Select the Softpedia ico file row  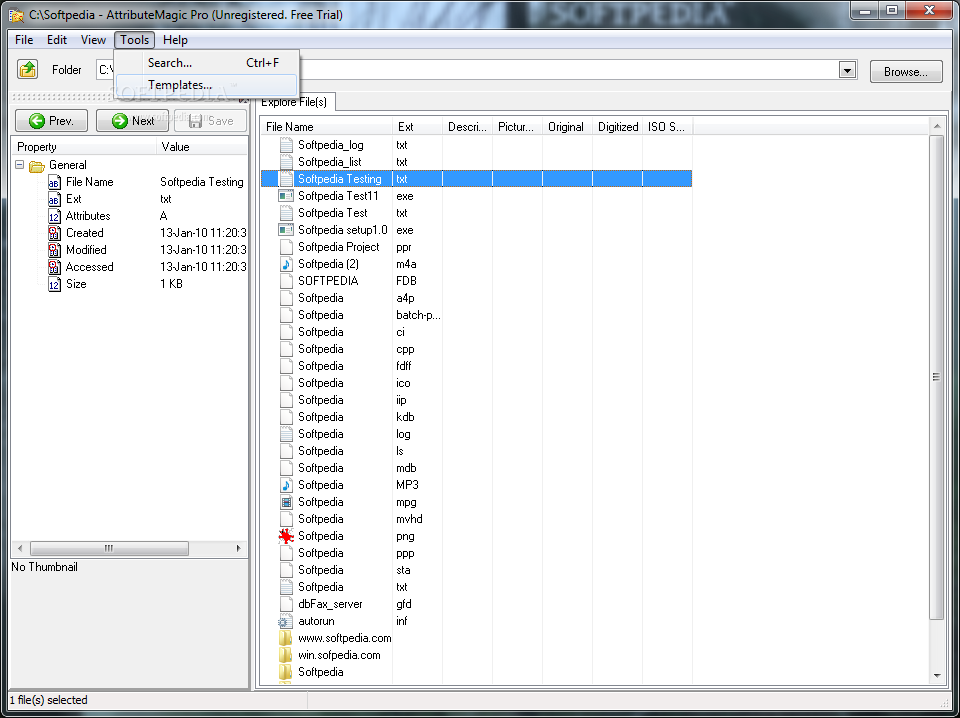[476, 383]
